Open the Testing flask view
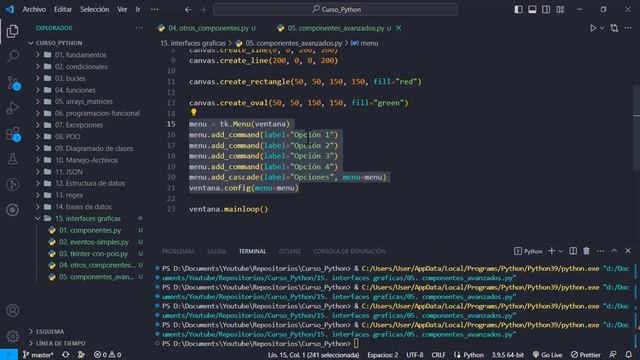The width and height of the screenshot is (640, 360). (x=13, y=159)
